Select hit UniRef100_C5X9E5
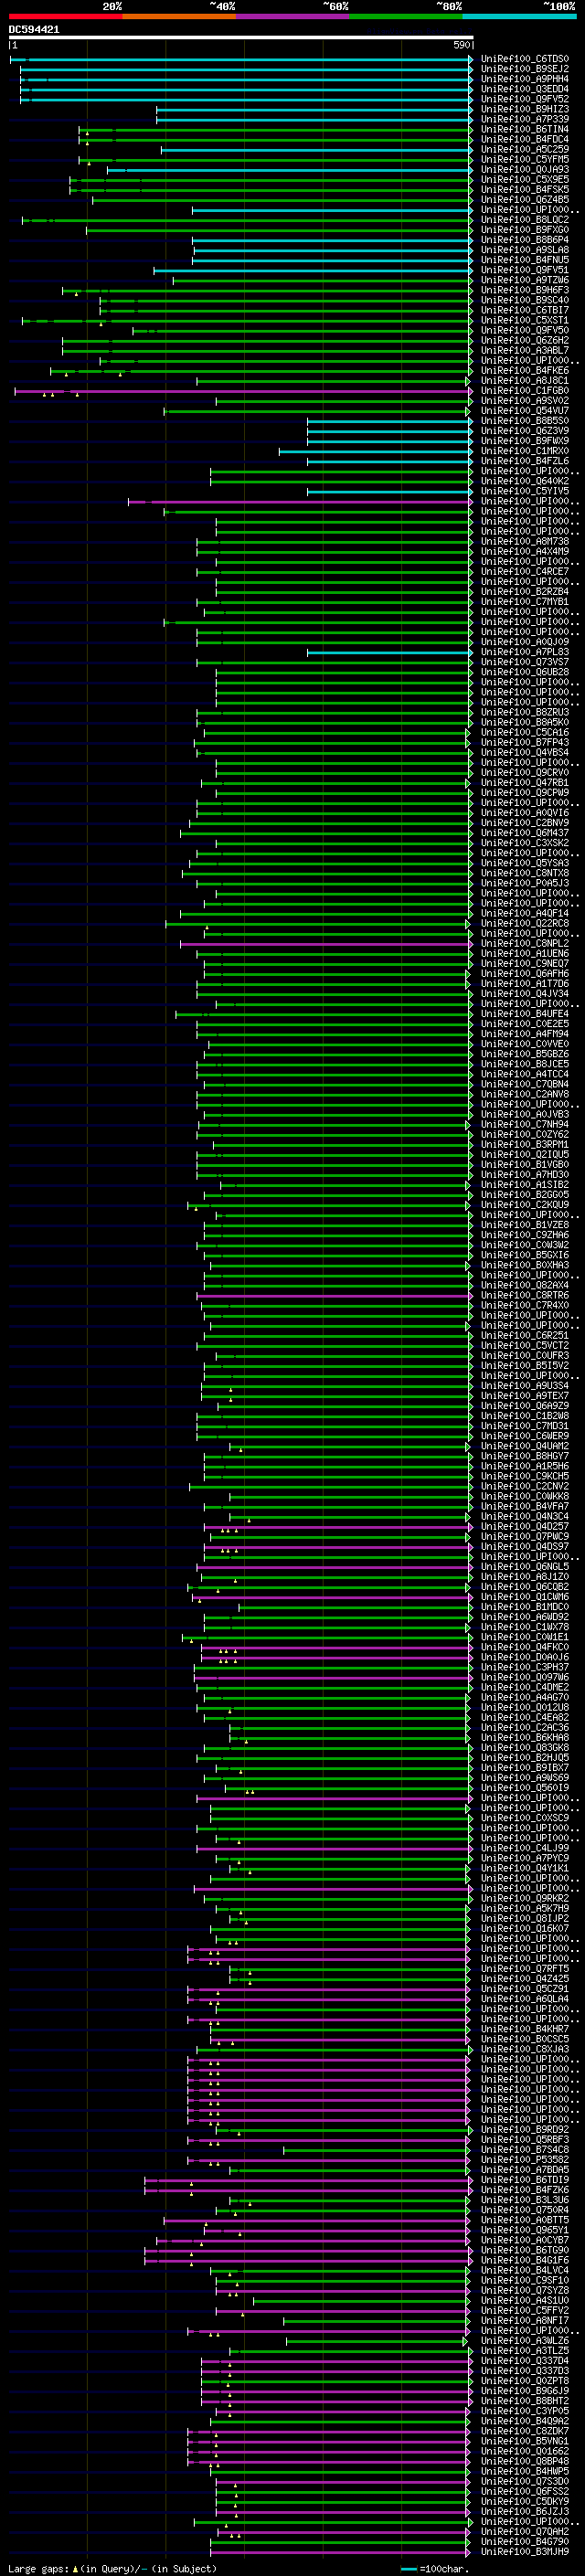Screen dimensions: 585x2576 point(524,180)
